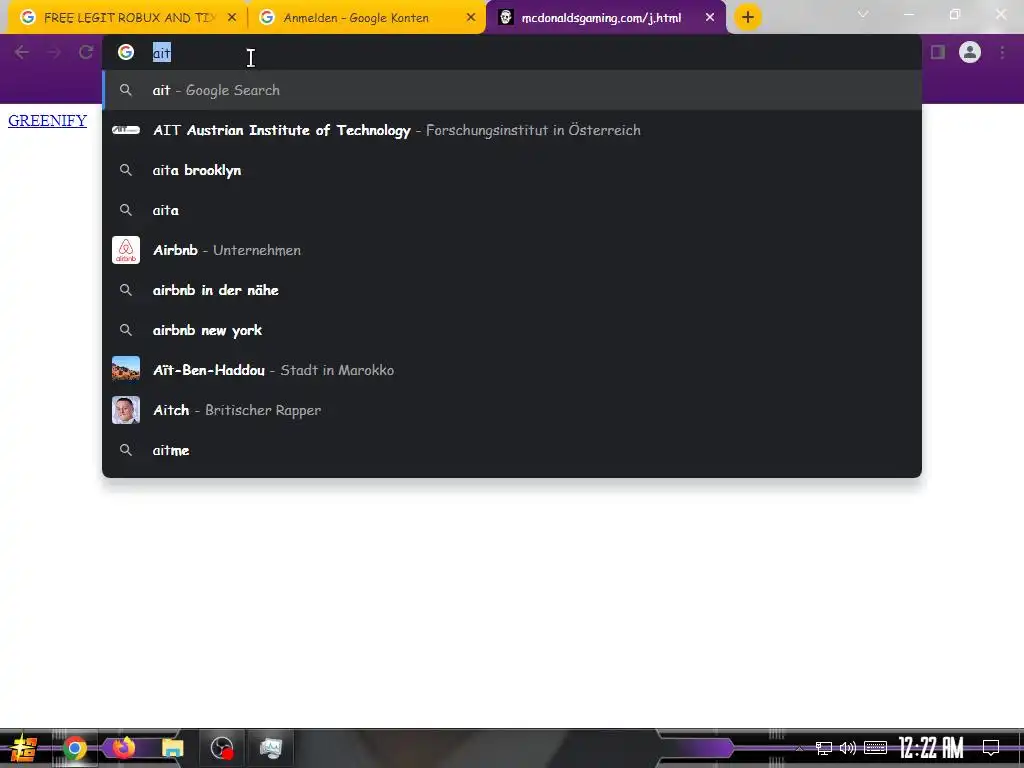Open network status tray icon
Screen dimensions: 1024x768
pos(824,748)
